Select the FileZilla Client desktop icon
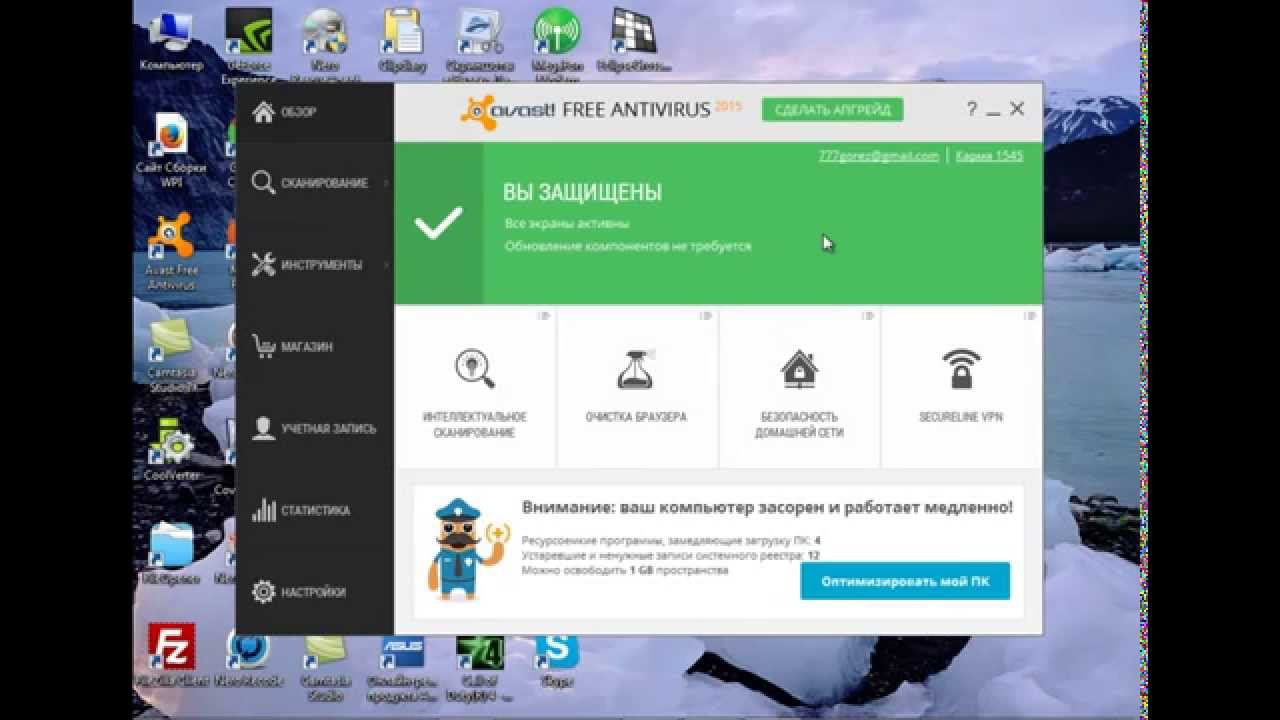The height and width of the screenshot is (720, 1280). tap(172, 656)
